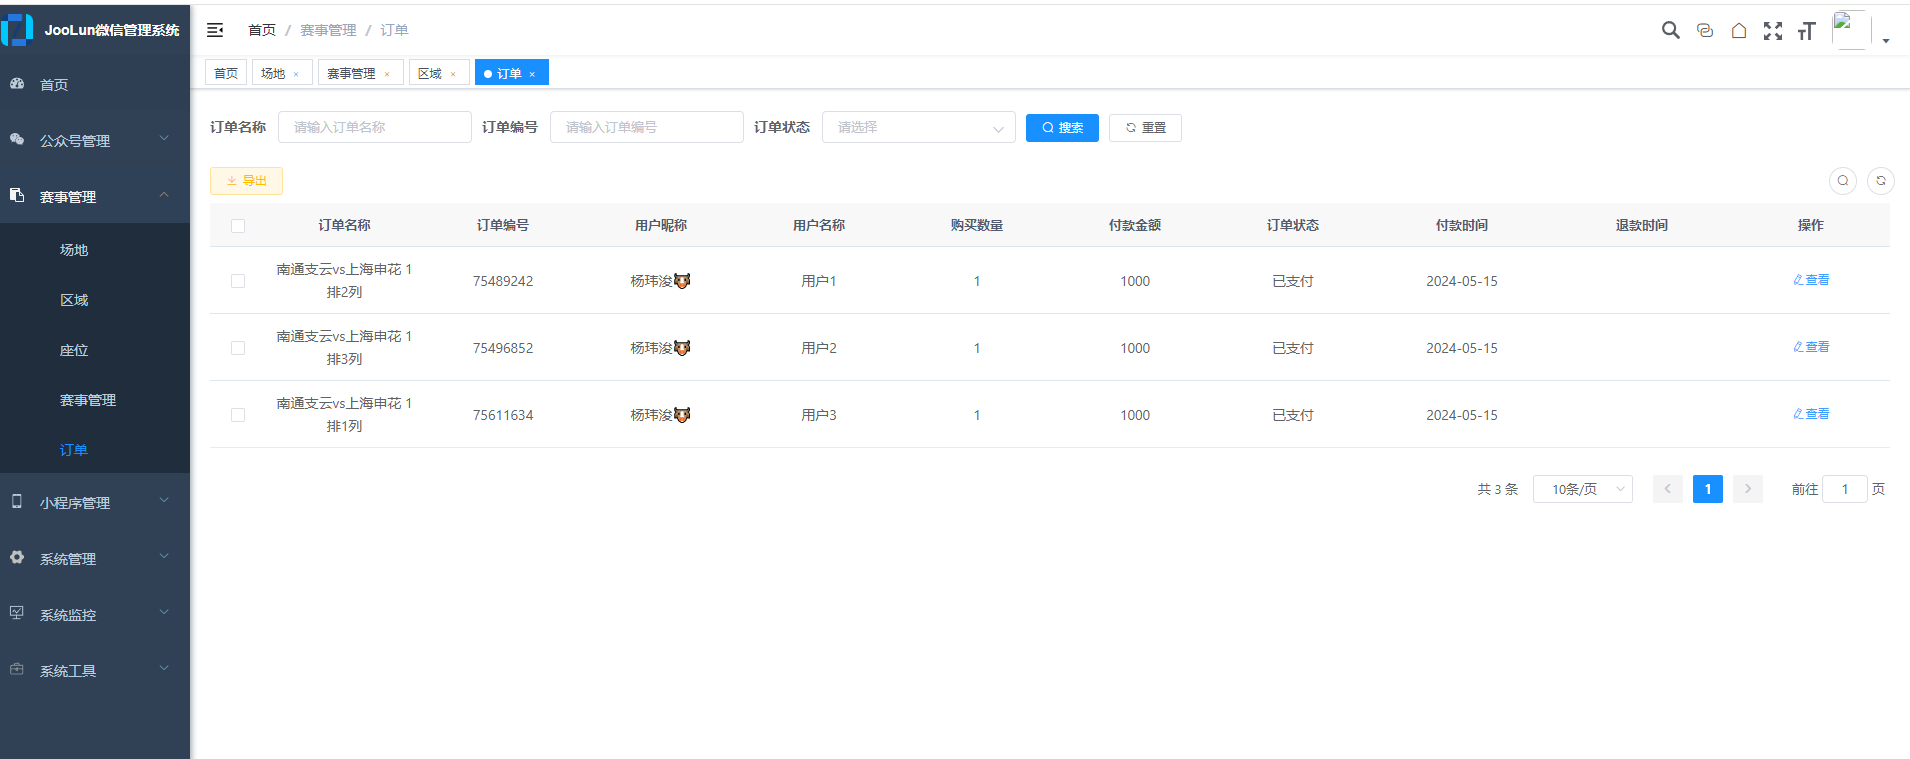This screenshot has width=1910, height=759.
Task: Click the 赛事管理 icon in sidebar
Action: pos(17,195)
